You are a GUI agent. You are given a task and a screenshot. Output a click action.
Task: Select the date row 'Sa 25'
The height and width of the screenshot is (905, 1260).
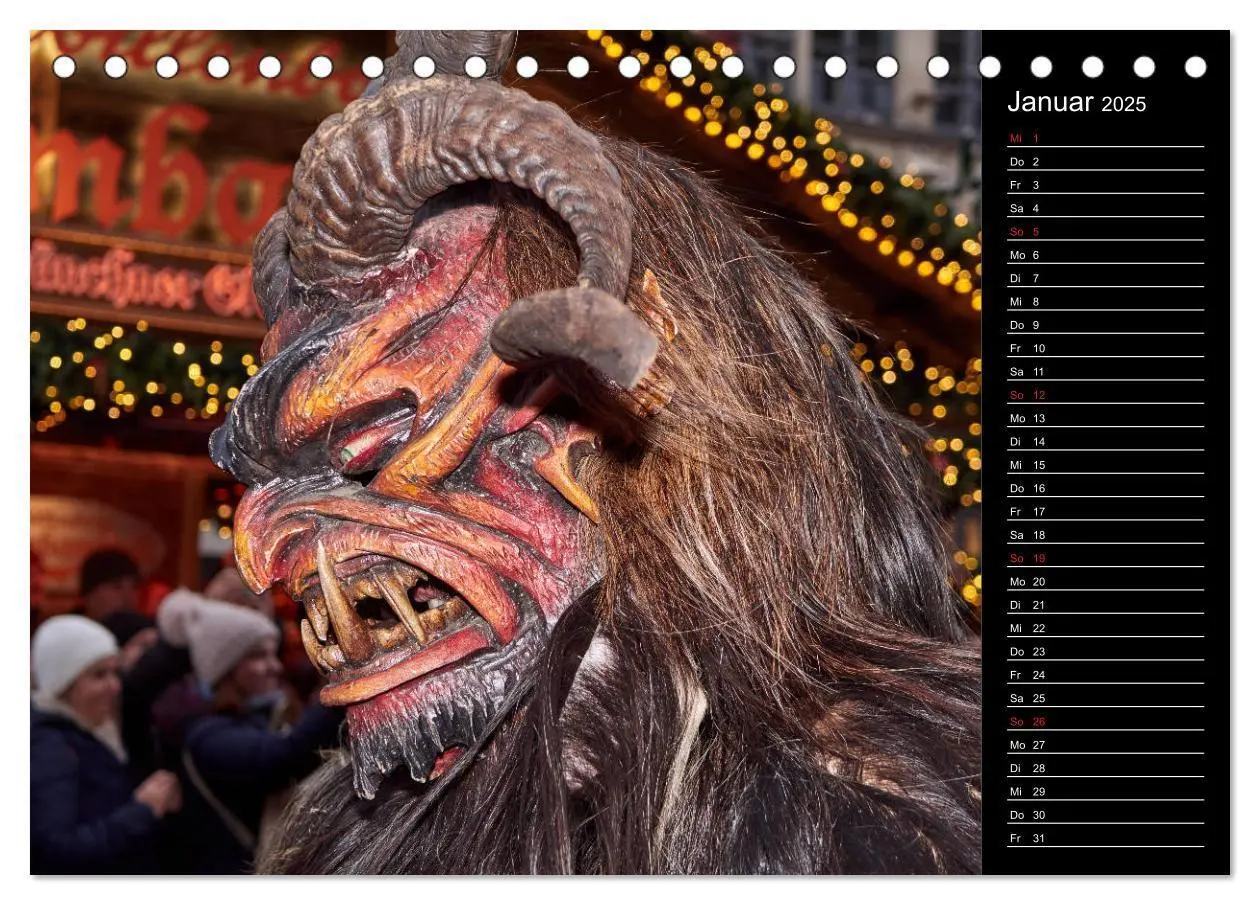(1105, 698)
